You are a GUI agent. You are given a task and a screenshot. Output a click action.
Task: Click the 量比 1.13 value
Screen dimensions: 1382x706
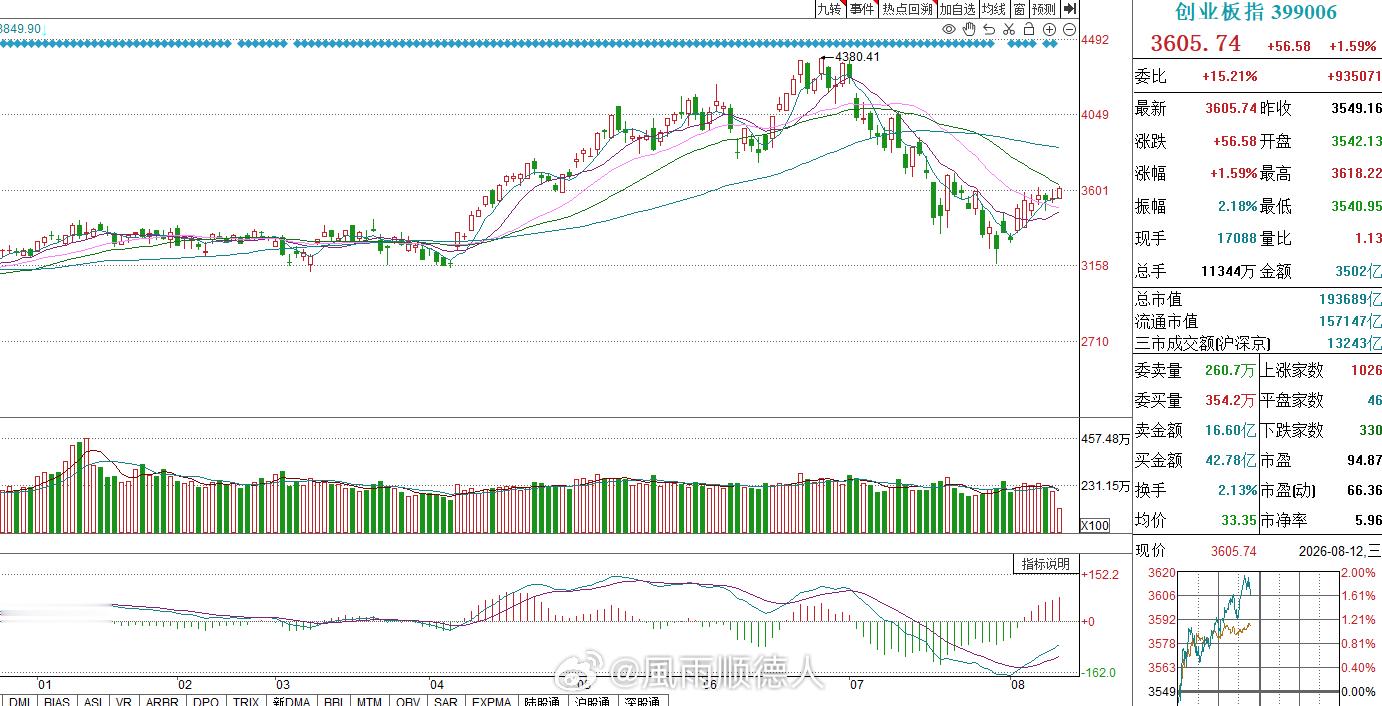tap(1368, 238)
